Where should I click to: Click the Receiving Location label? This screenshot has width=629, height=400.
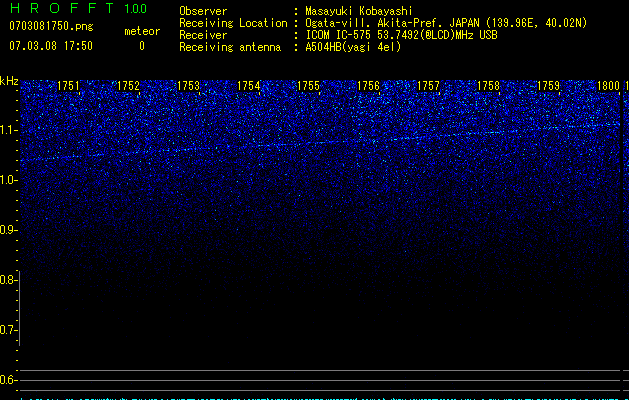(233, 23)
